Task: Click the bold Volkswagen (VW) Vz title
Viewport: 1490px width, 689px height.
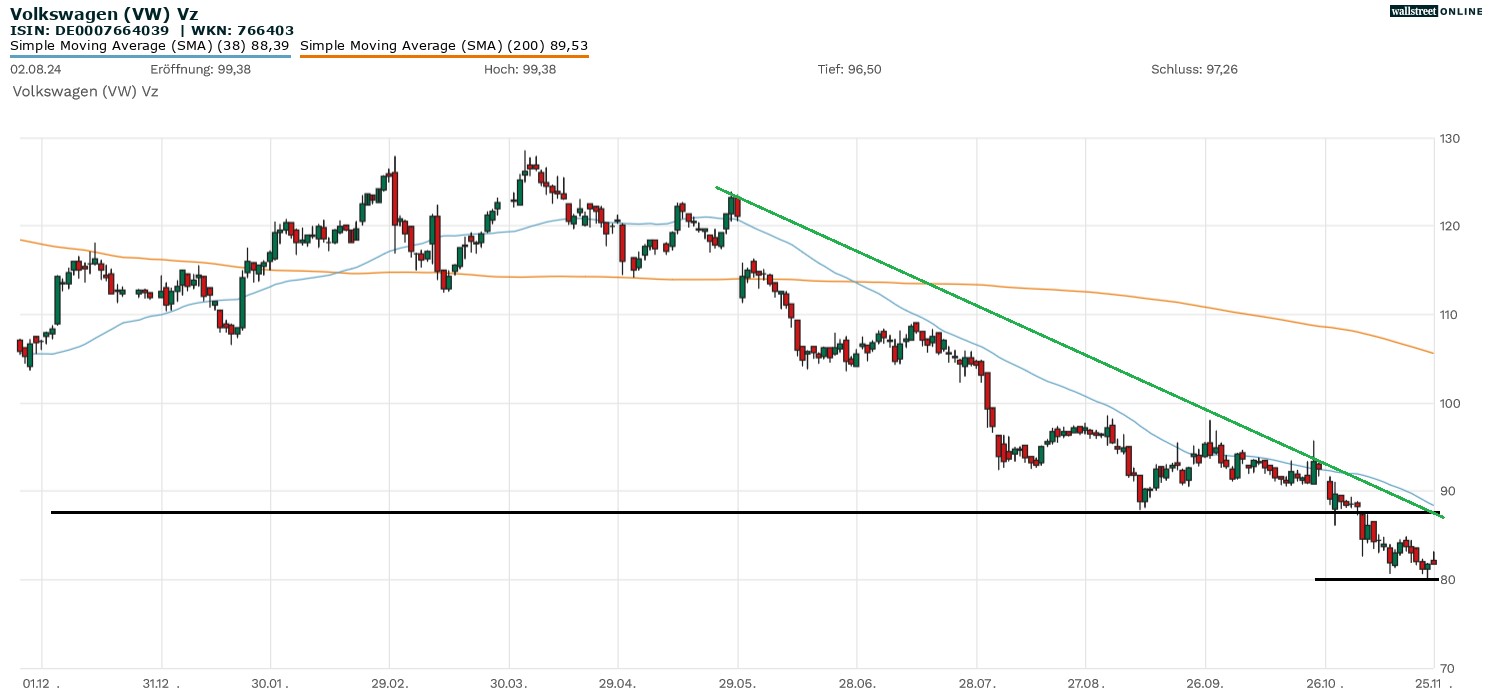Action: pos(105,14)
